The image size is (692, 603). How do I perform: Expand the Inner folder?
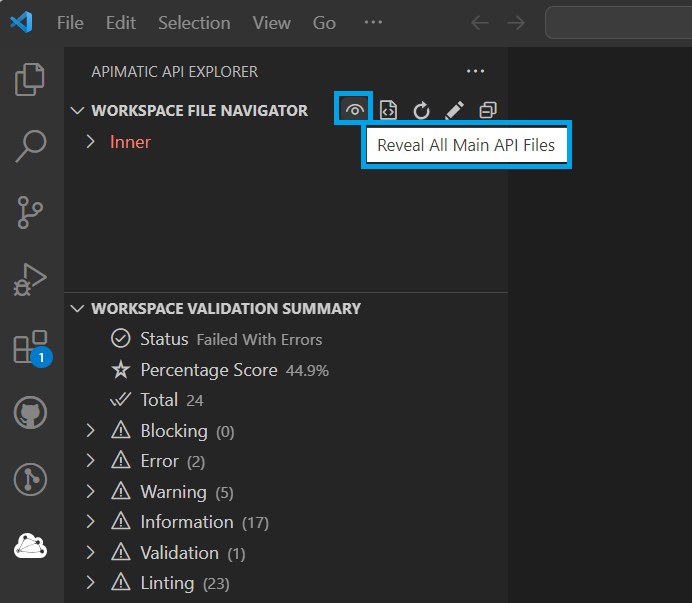point(90,142)
